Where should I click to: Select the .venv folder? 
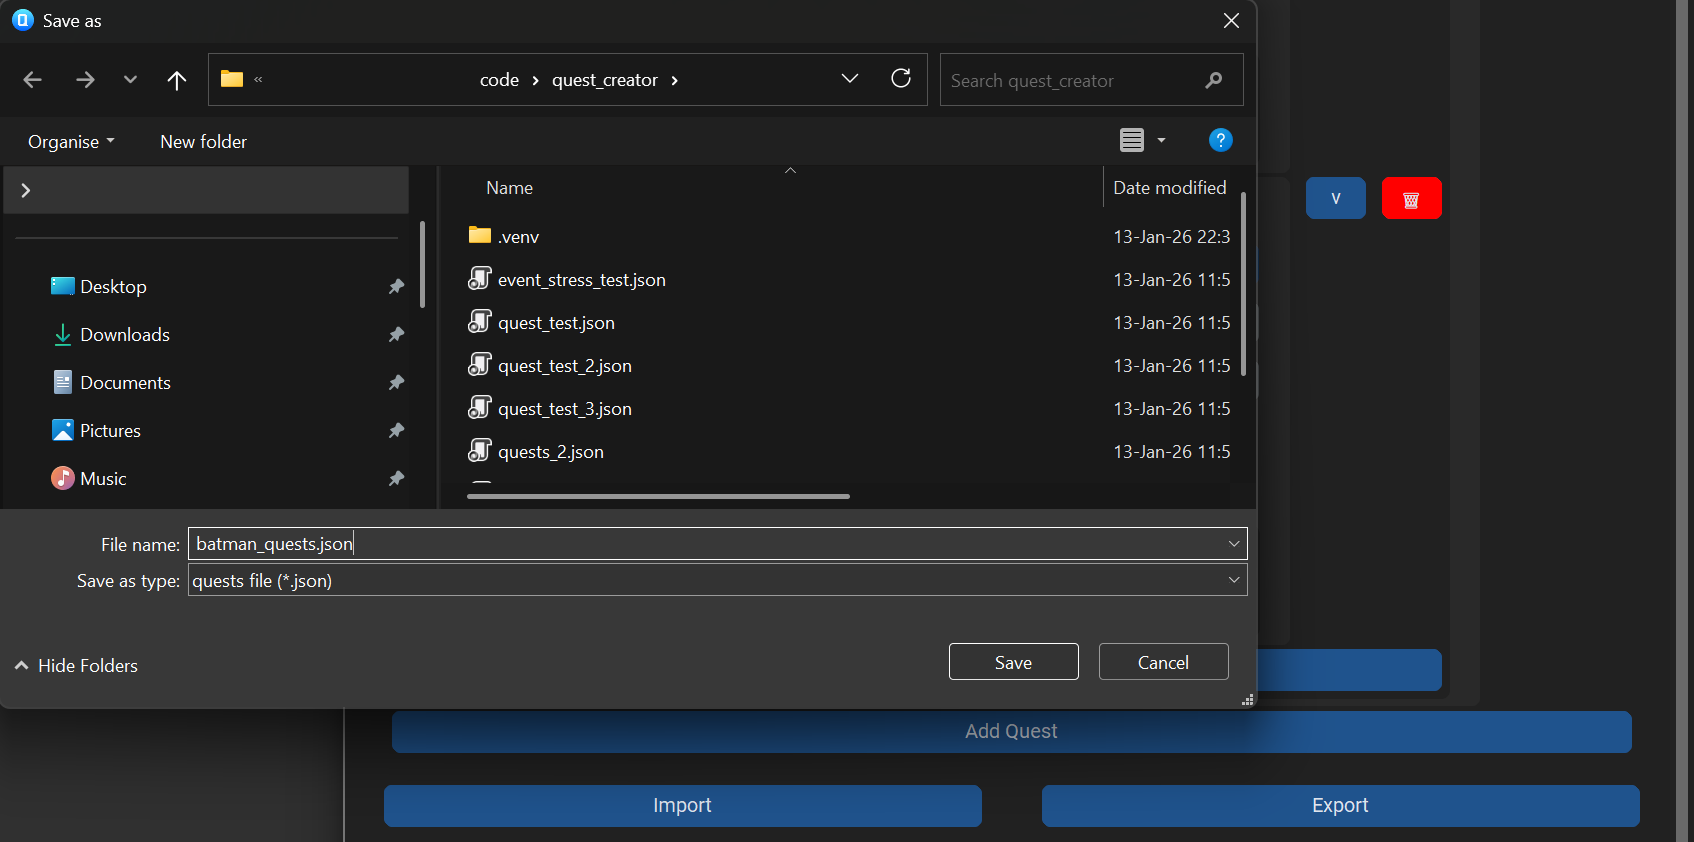[519, 237]
